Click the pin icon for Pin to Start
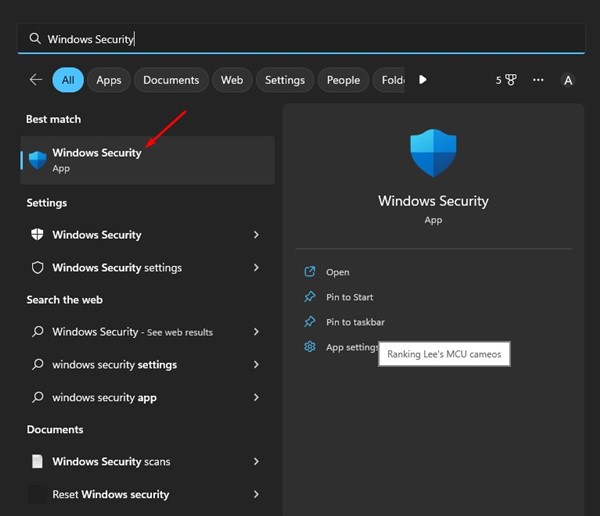 (310, 297)
